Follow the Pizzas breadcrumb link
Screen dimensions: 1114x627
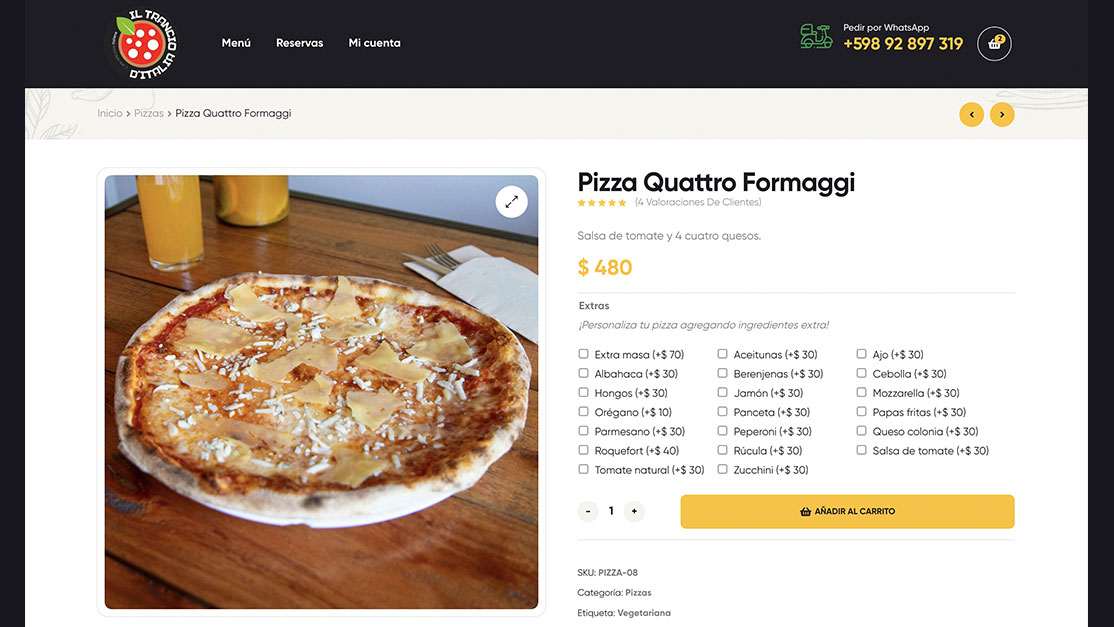pos(148,113)
